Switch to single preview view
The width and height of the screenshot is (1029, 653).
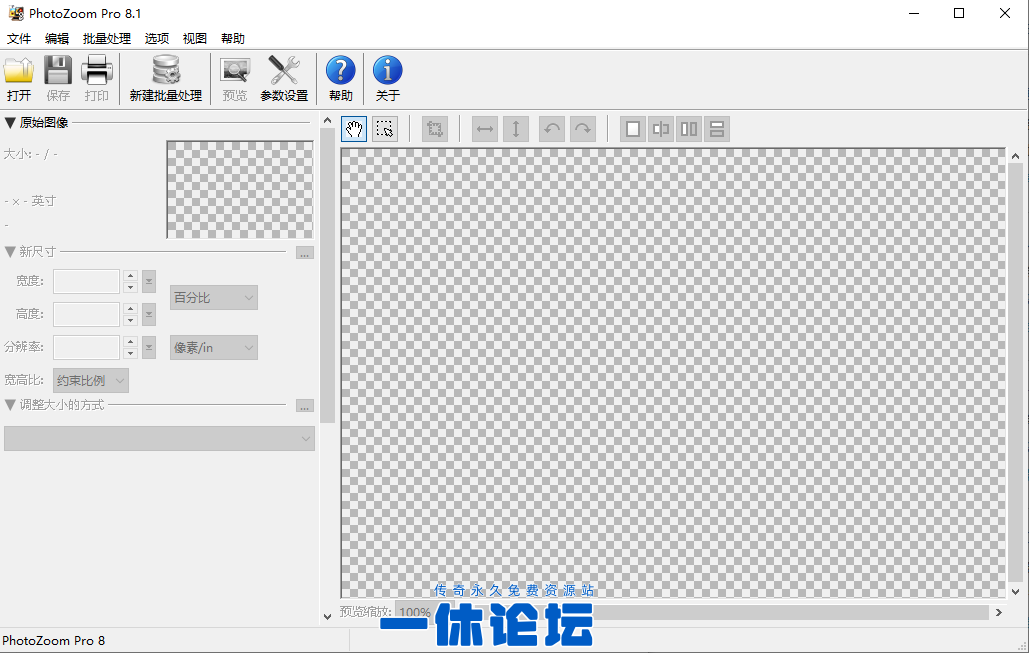click(633, 129)
